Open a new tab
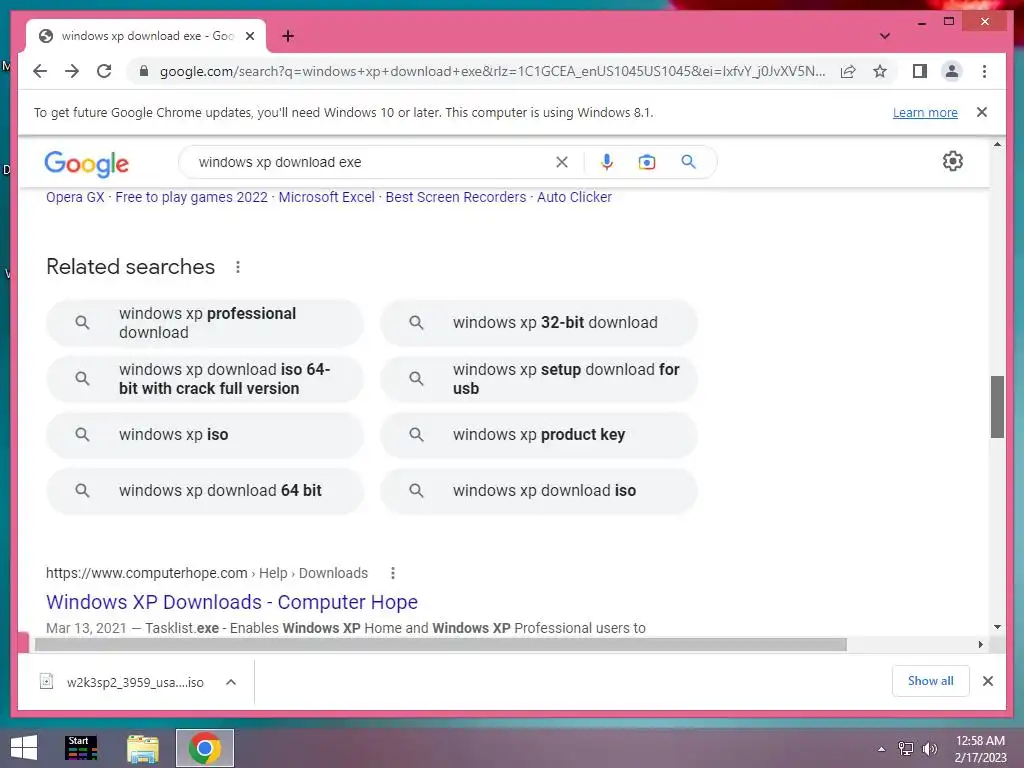The image size is (1024, 768). [288, 36]
